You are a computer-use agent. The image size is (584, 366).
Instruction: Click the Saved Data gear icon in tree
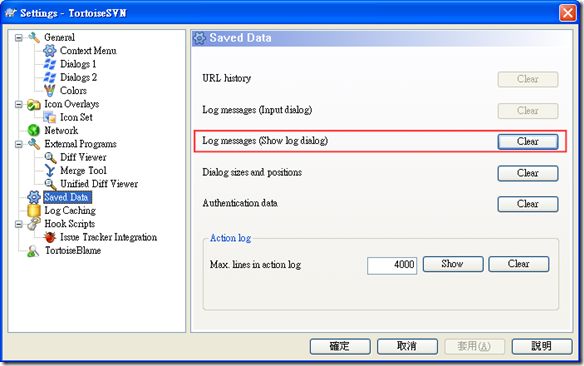pyautogui.click(x=34, y=197)
